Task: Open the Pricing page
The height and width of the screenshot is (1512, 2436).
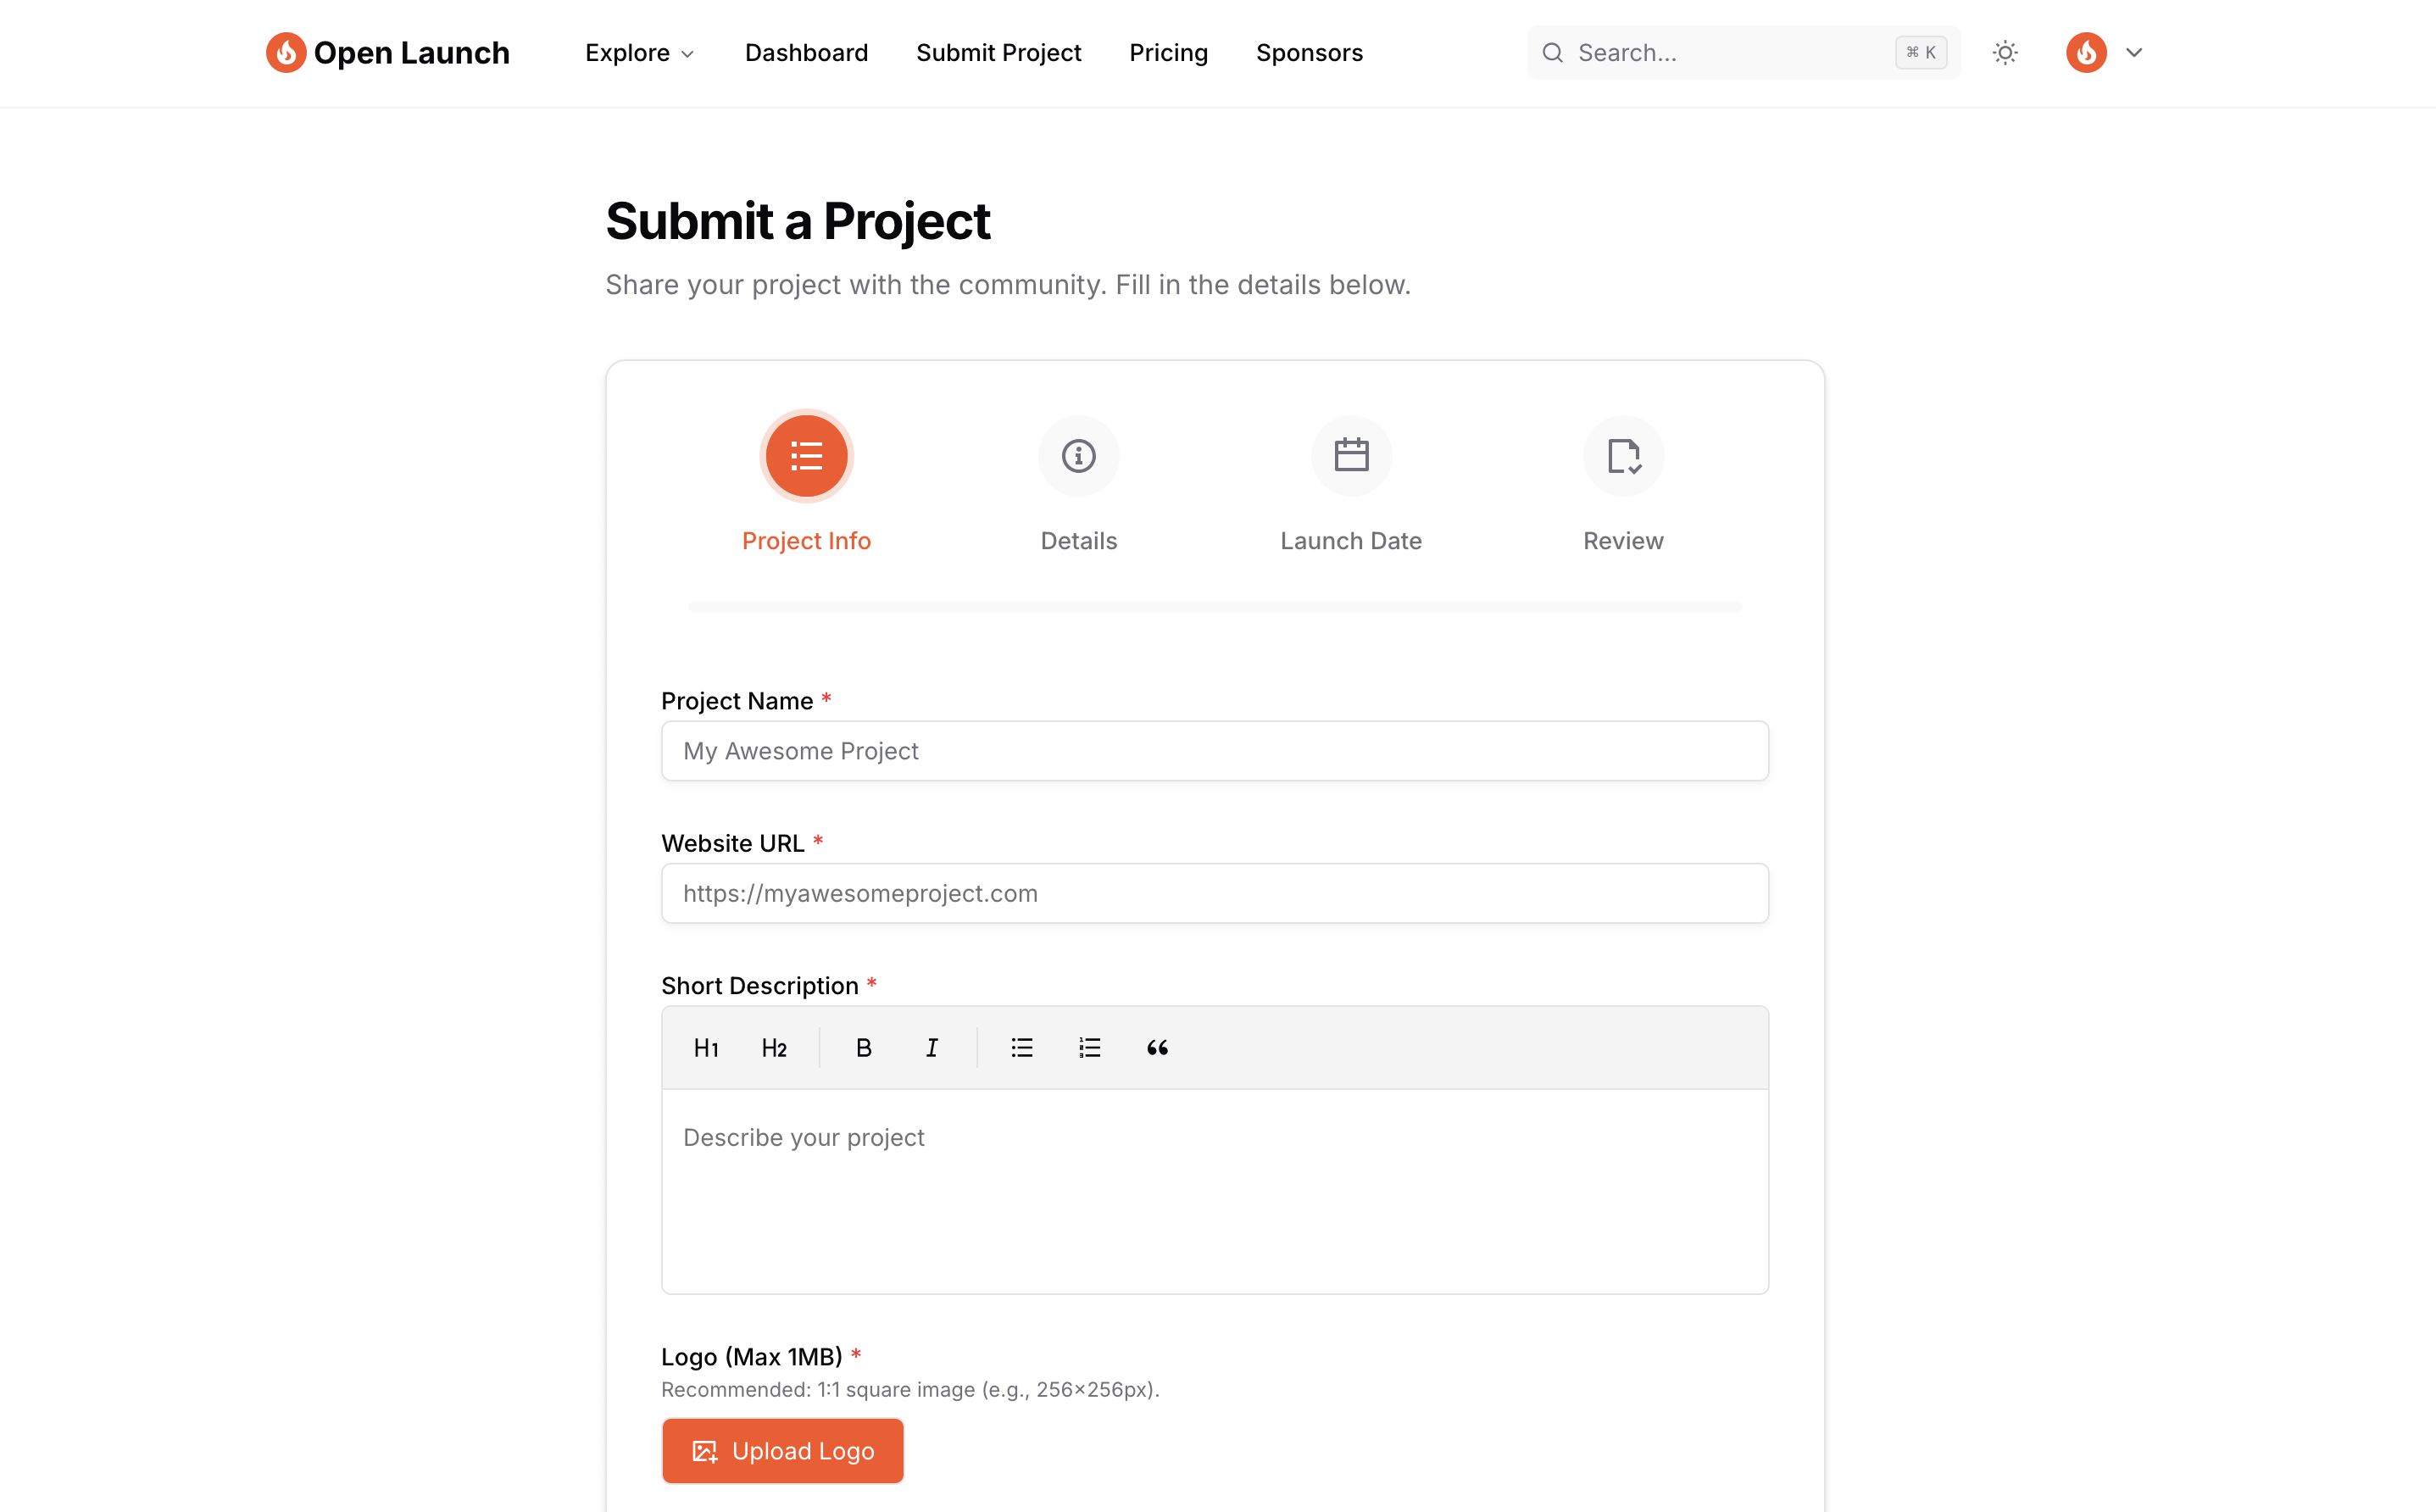Action: [x=1168, y=53]
